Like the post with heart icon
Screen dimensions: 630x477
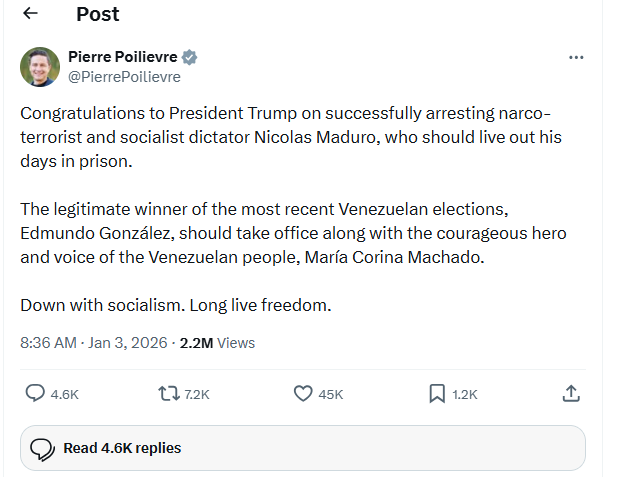[303, 393]
